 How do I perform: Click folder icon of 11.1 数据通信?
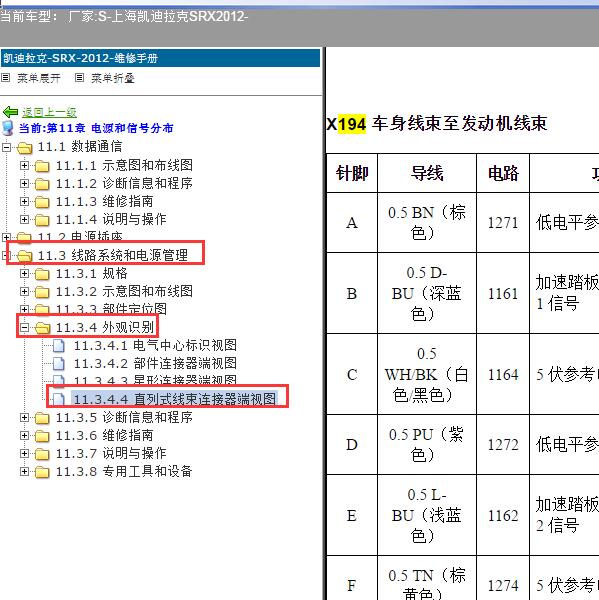24,148
